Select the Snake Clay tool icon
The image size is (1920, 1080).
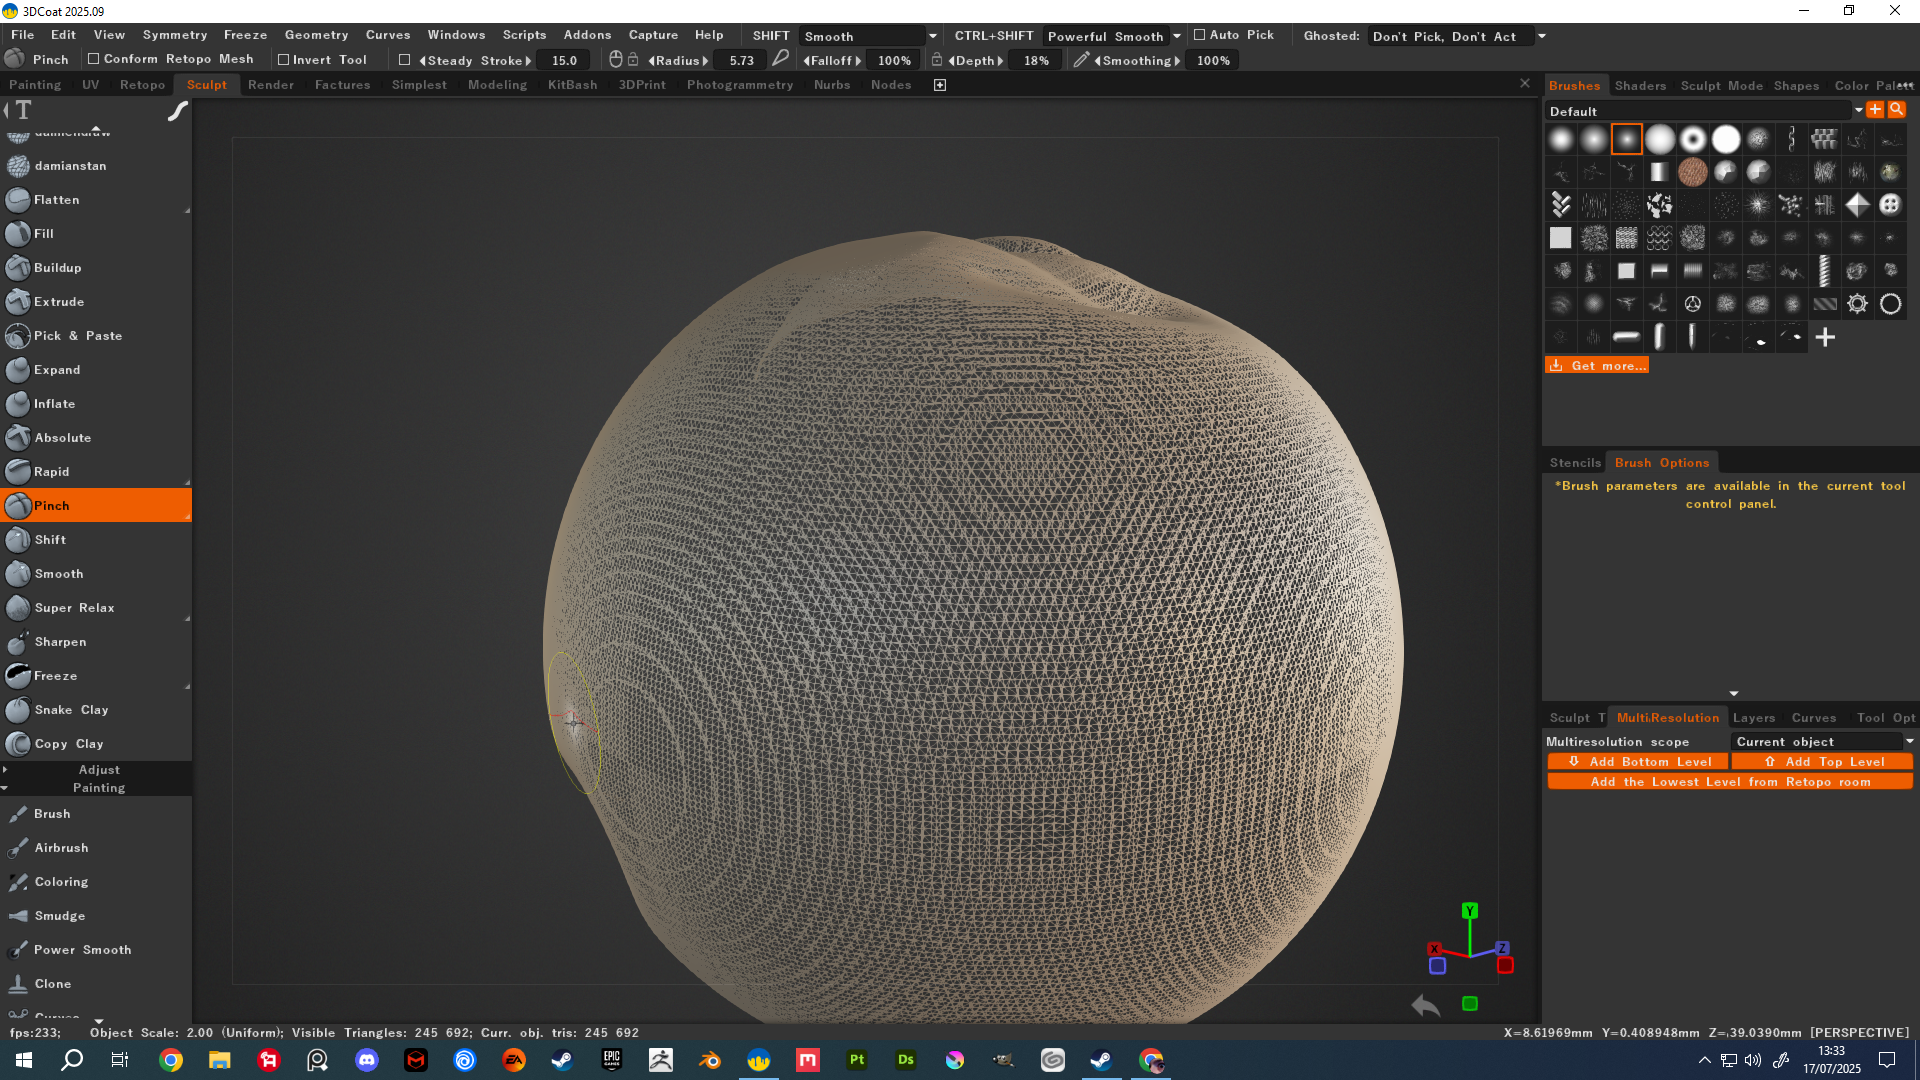(18, 710)
